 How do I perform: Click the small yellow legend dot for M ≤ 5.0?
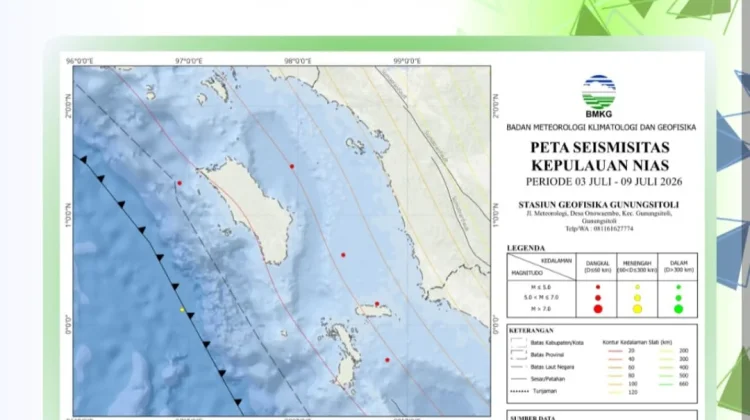(637, 287)
